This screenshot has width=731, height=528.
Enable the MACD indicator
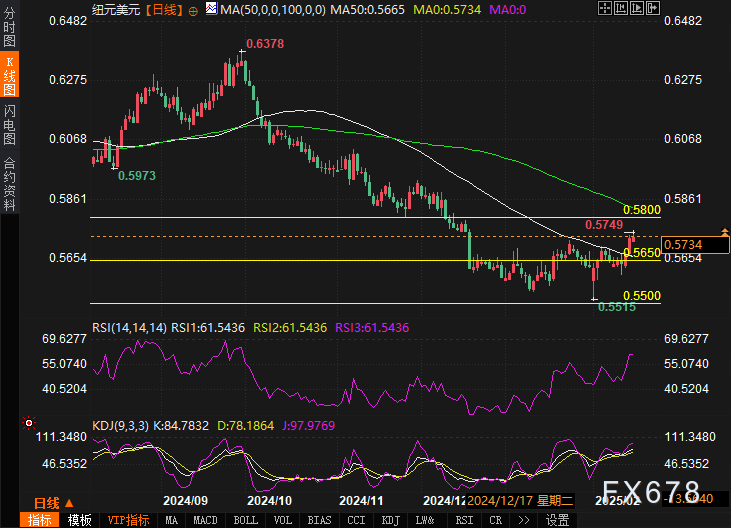[205, 520]
